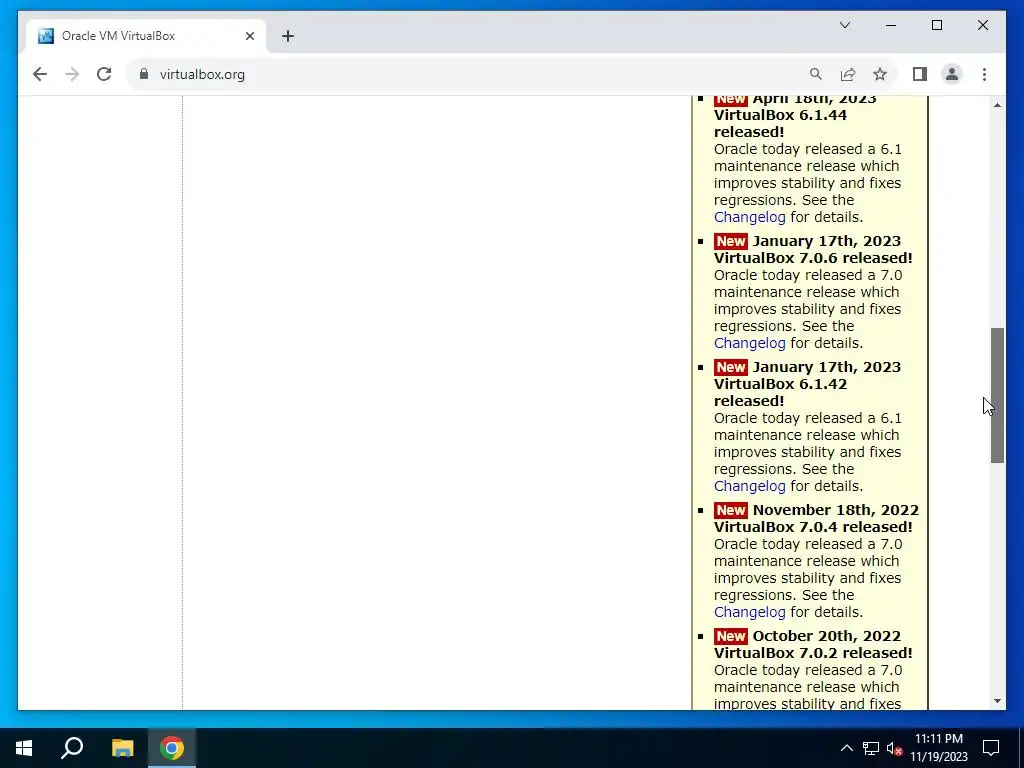Screen dimensions: 1024x768
Task: Open the Windows Start menu
Action: [x=24, y=748]
